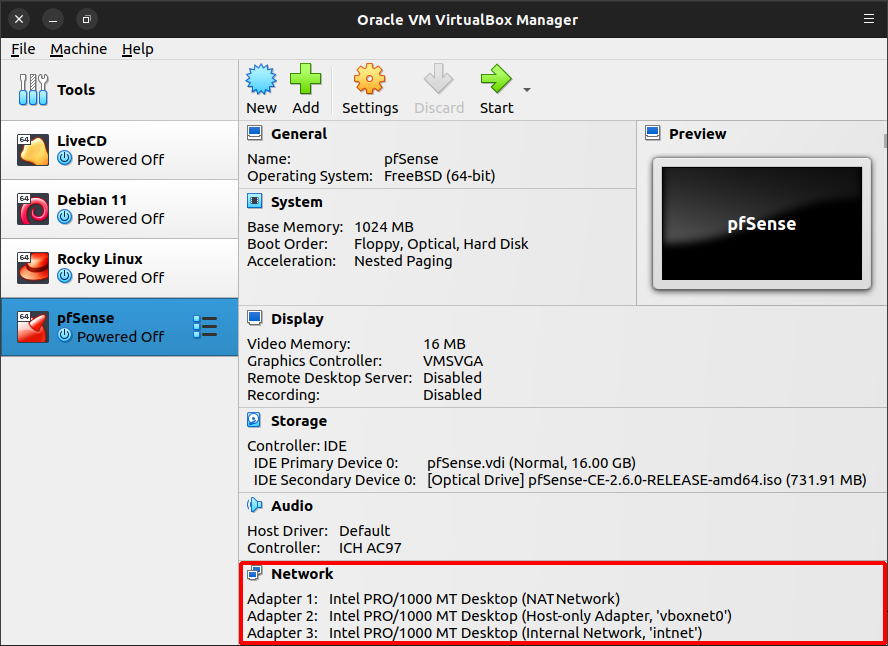Click the Display section header
The width and height of the screenshot is (888, 646).
point(297,319)
